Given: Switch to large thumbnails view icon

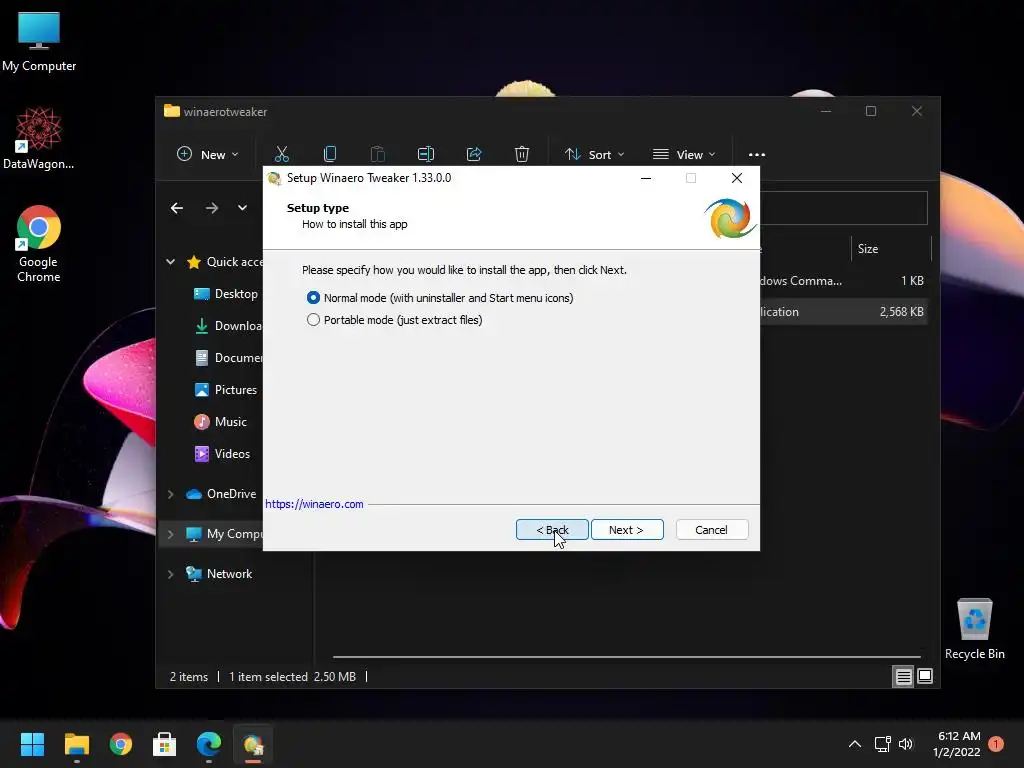Looking at the screenshot, I should click(x=925, y=677).
